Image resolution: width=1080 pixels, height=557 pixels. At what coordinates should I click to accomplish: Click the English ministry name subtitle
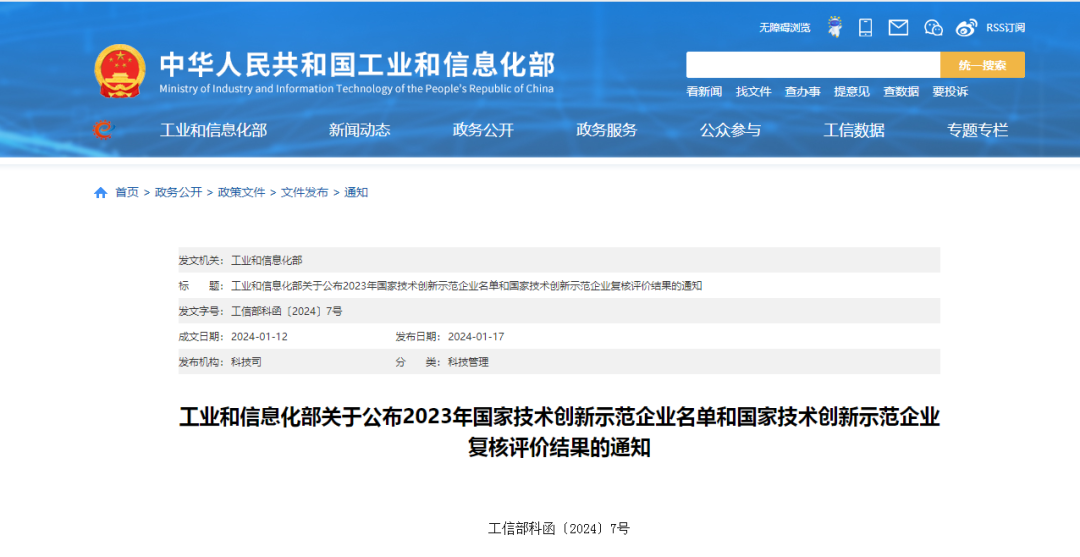click(x=356, y=89)
